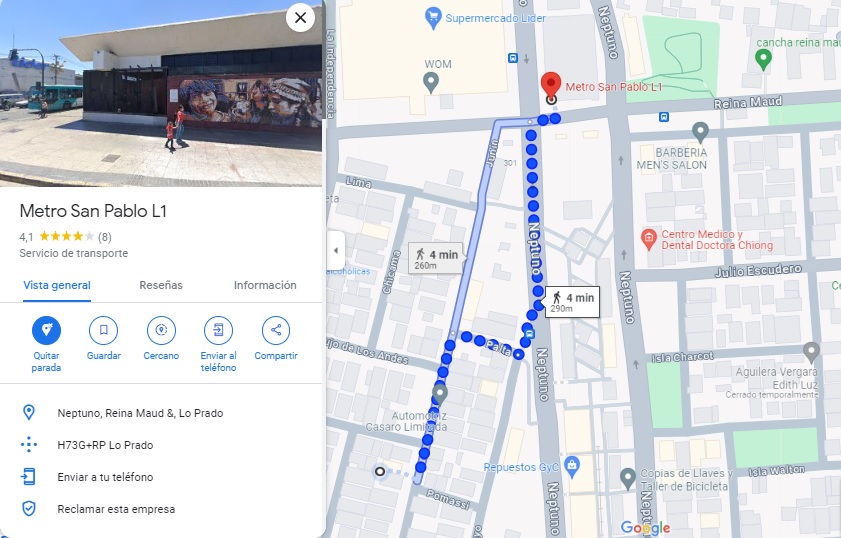
Task: Click the Enviar a tu teléfono row
Action: coord(161,477)
